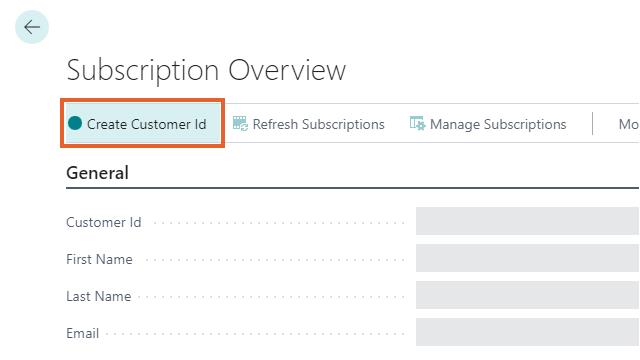Click the Last Name field caption
Image resolution: width=640 pixels, height=360 pixels.
point(99,296)
